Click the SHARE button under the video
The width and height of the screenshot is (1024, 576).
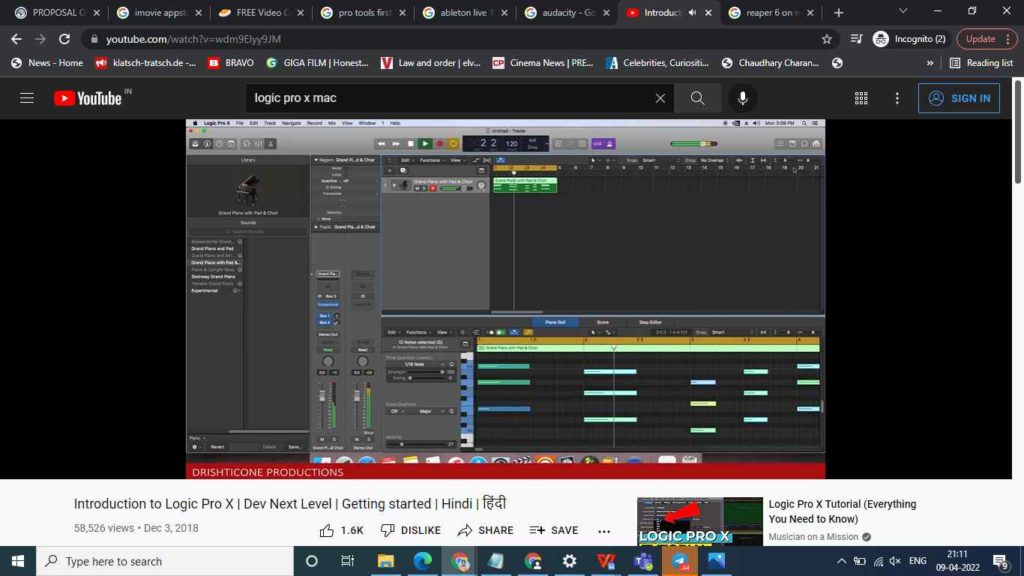[x=485, y=530]
